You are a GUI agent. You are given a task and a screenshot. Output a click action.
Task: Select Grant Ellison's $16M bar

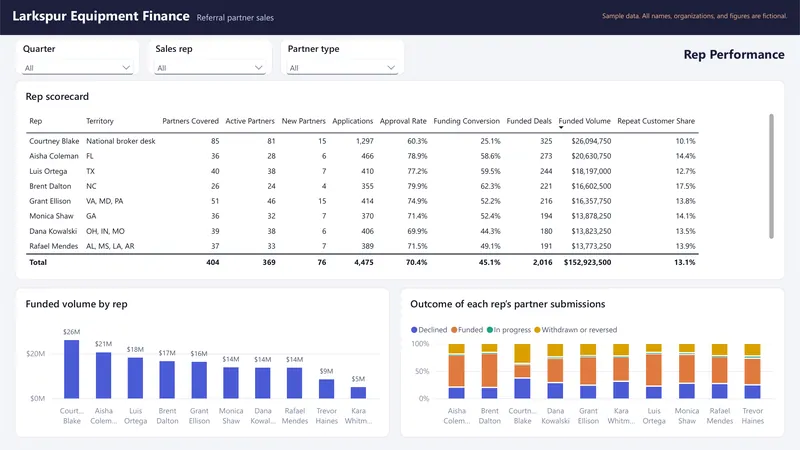[199, 380]
